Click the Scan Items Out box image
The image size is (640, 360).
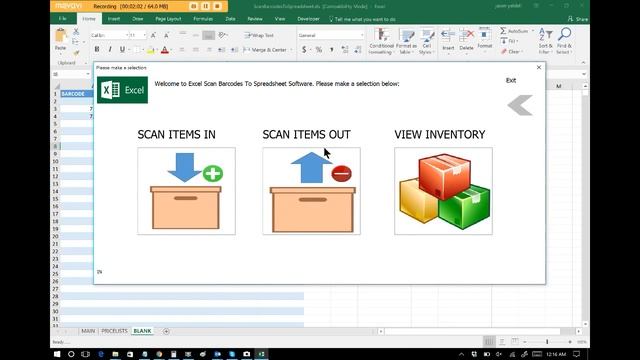[311, 191]
